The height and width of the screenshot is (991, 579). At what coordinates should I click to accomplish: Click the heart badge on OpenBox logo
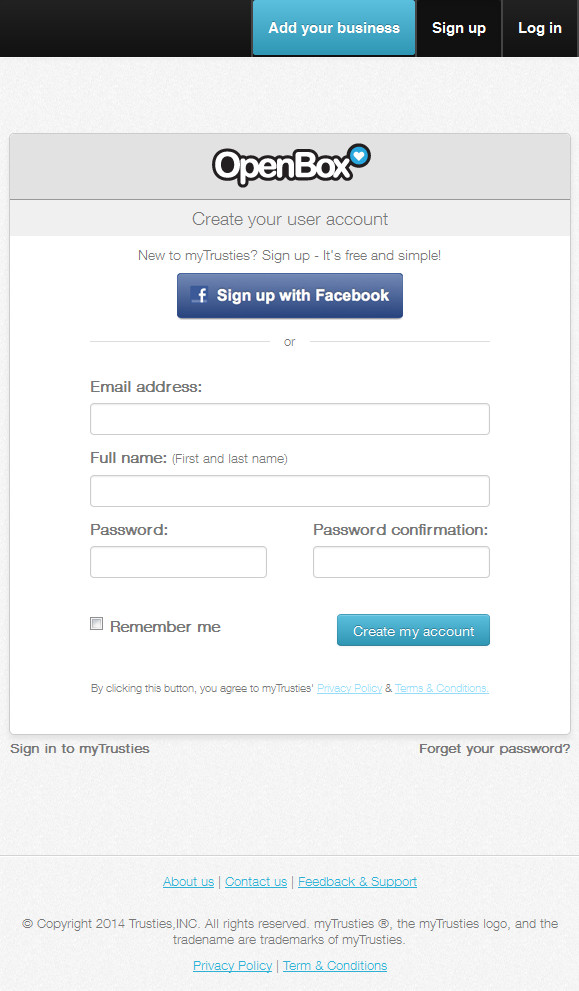(360, 155)
